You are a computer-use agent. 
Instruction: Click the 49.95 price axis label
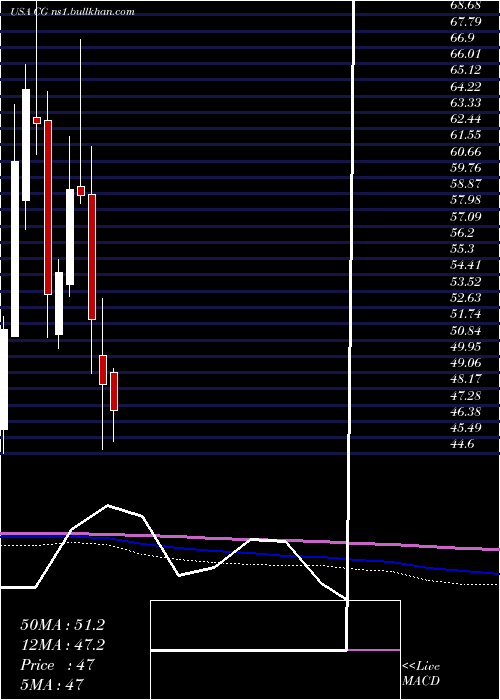(x=466, y=347)
